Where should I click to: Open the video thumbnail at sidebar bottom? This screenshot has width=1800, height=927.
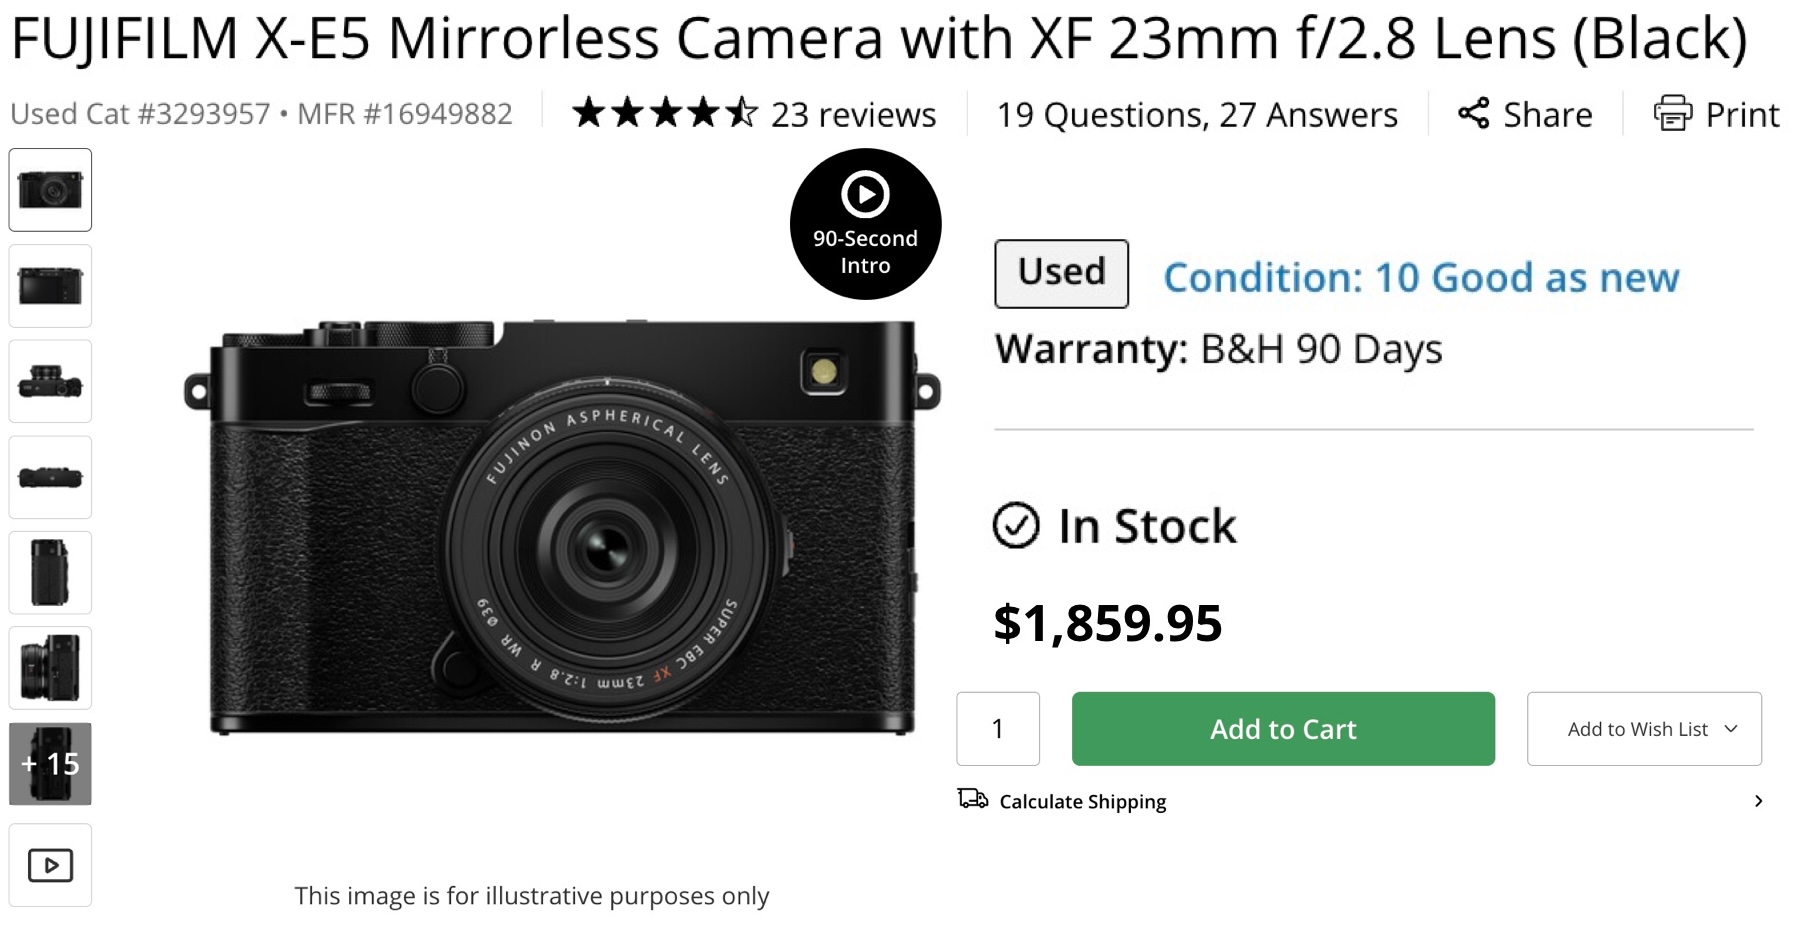click(x=50, y=864)
